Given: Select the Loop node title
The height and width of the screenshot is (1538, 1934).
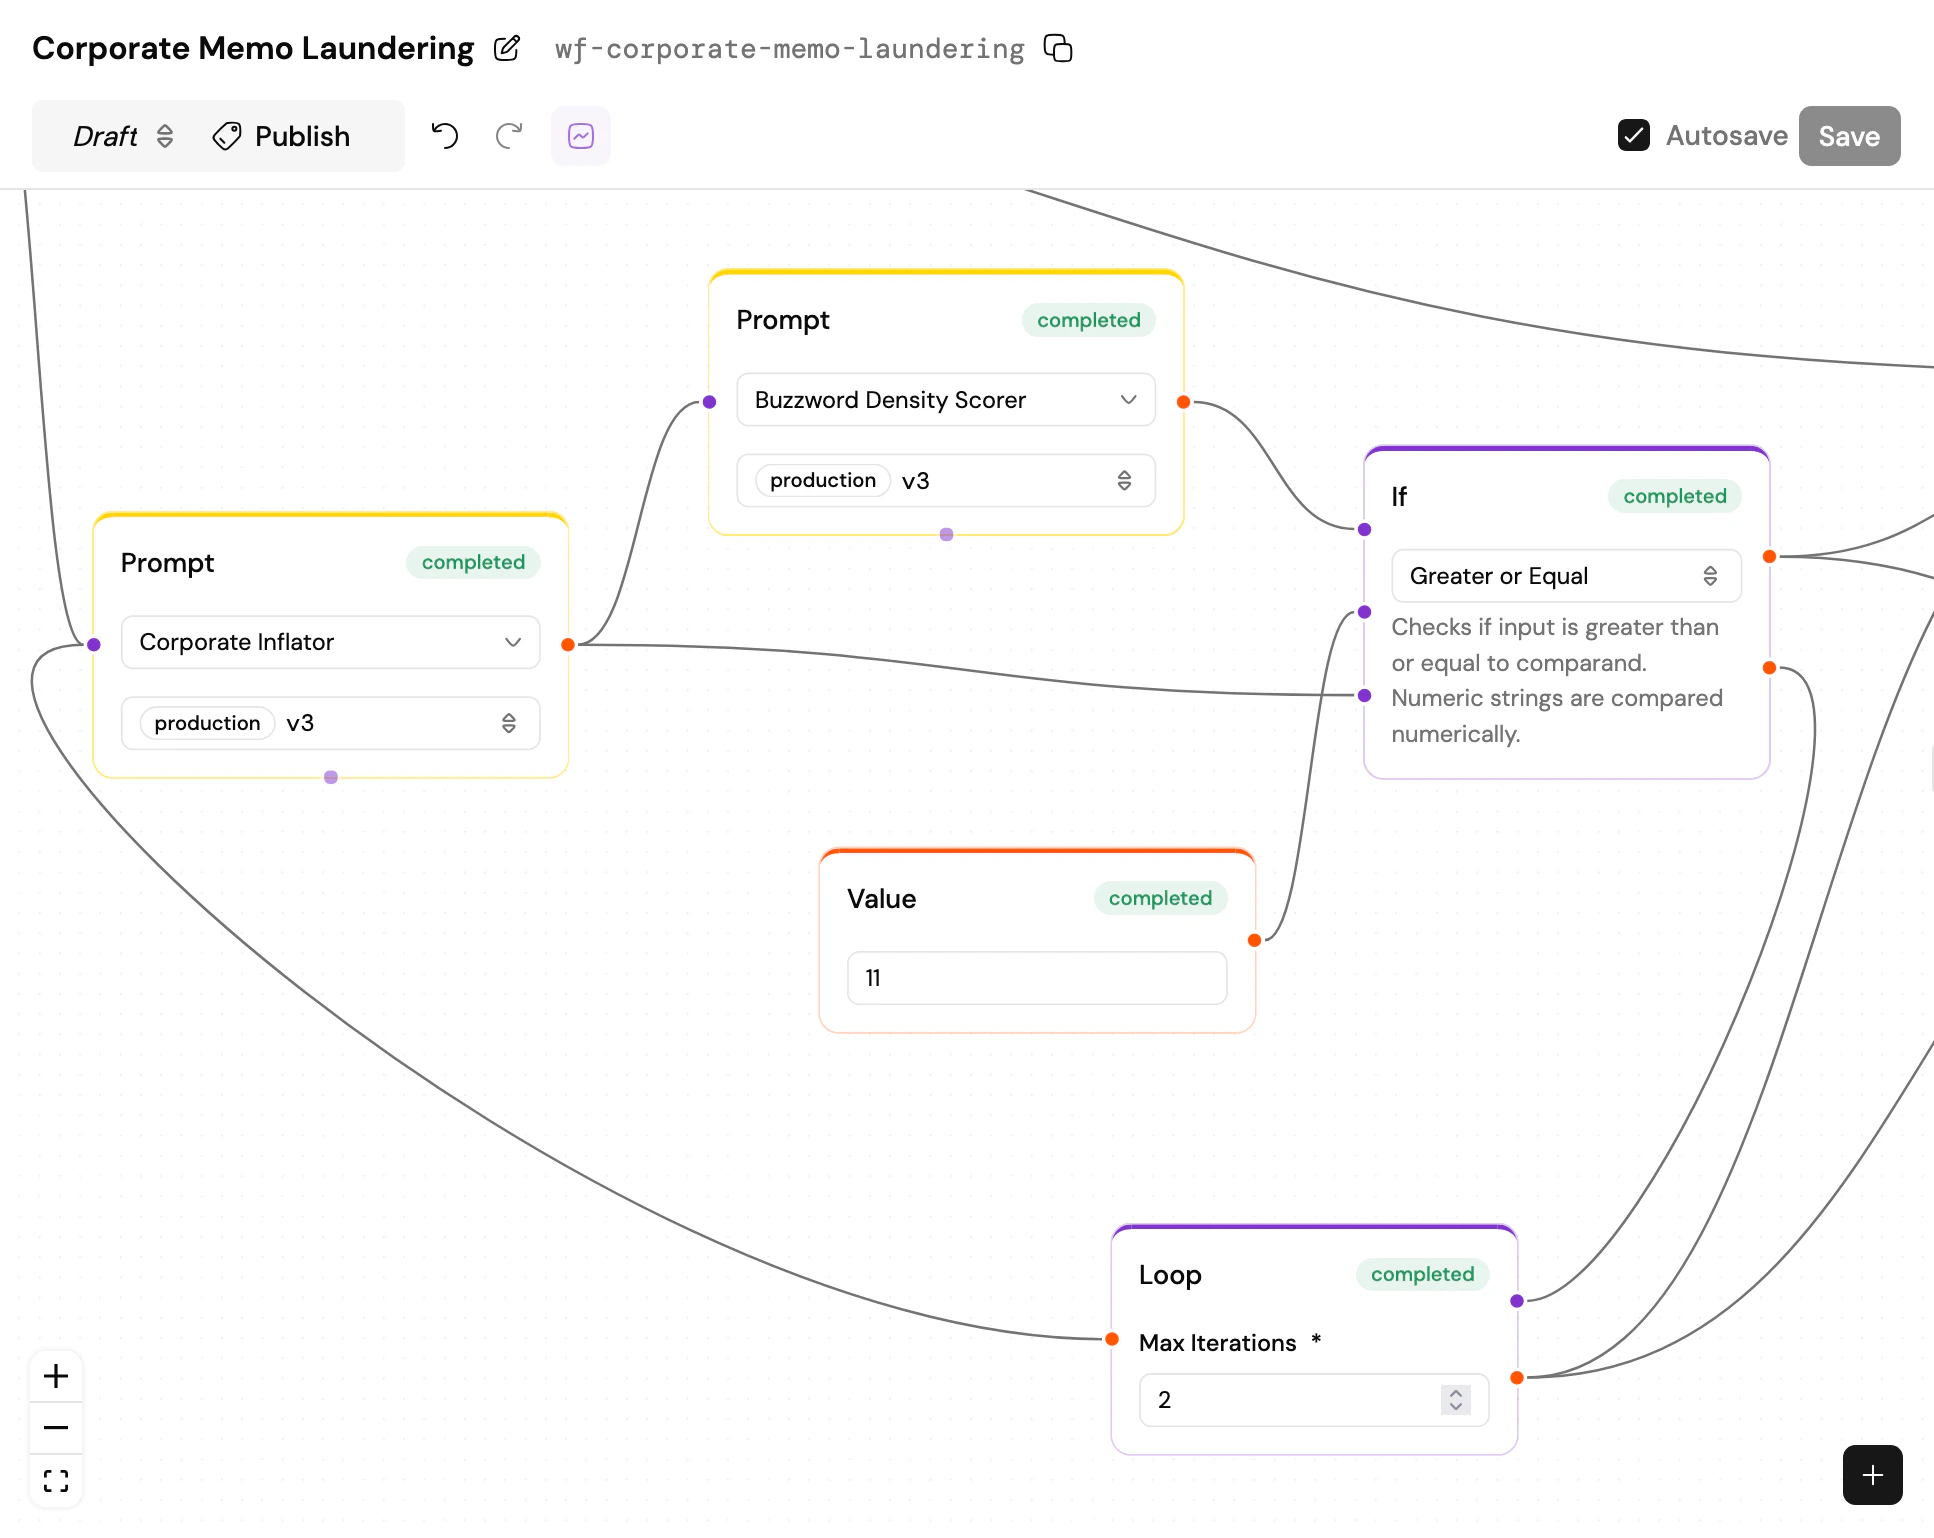Looking at the screenshot, I should click(1170, 1275).
